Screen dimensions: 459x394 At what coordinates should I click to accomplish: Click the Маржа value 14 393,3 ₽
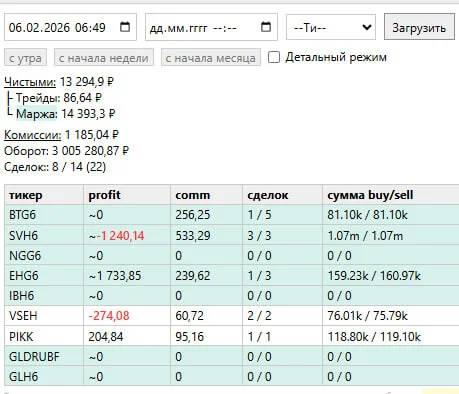88,114
